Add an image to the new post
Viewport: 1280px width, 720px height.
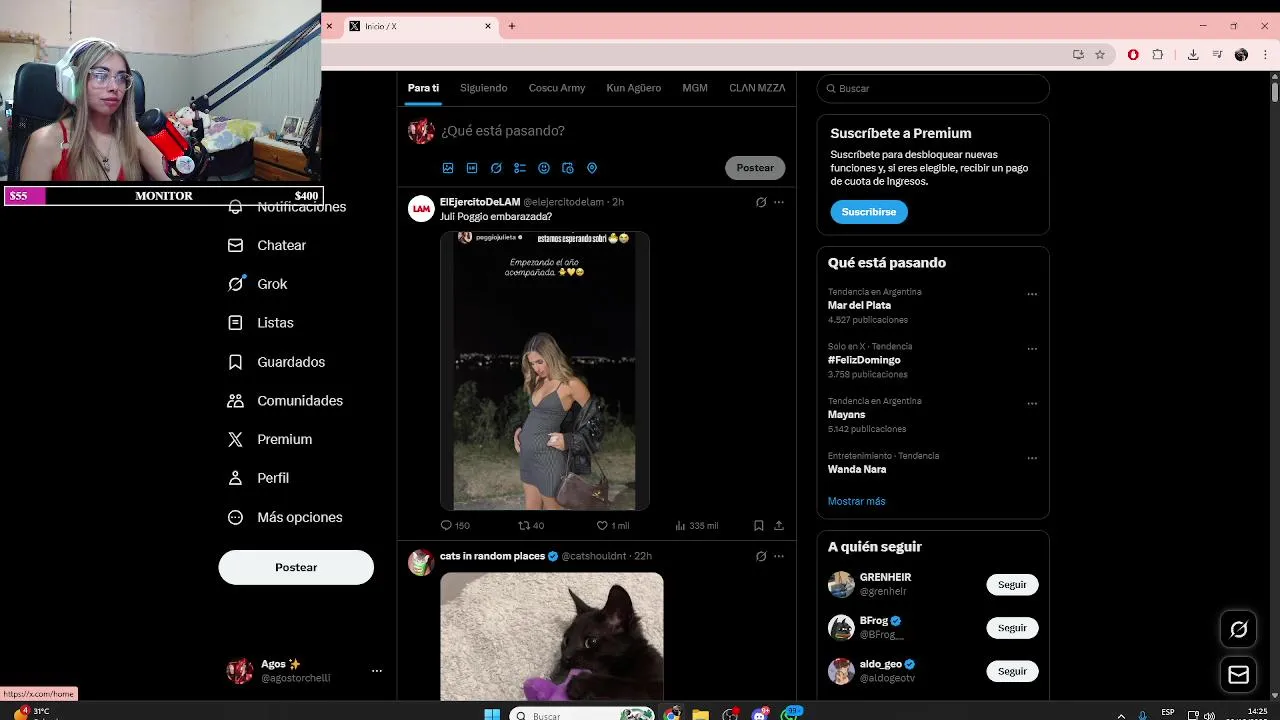tap(448, 168)
